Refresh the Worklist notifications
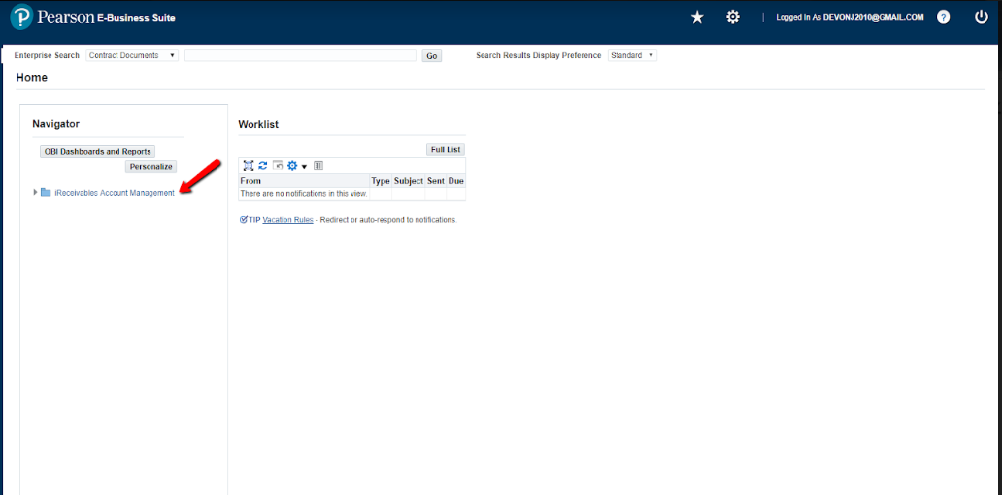Screen dimensions: 1004x495 [x=263, y=166]
